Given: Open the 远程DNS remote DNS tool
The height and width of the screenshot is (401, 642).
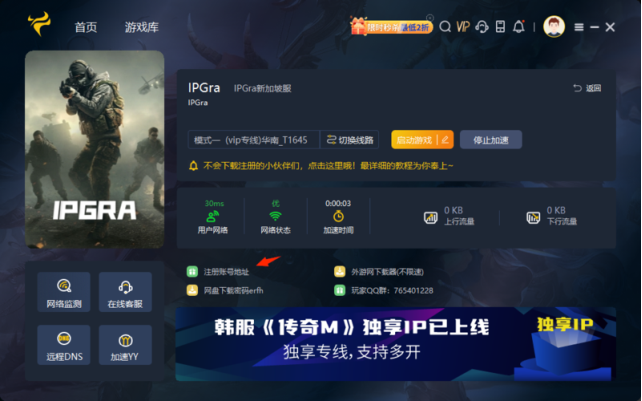Looking at the screenshot, I should point(64,345).
